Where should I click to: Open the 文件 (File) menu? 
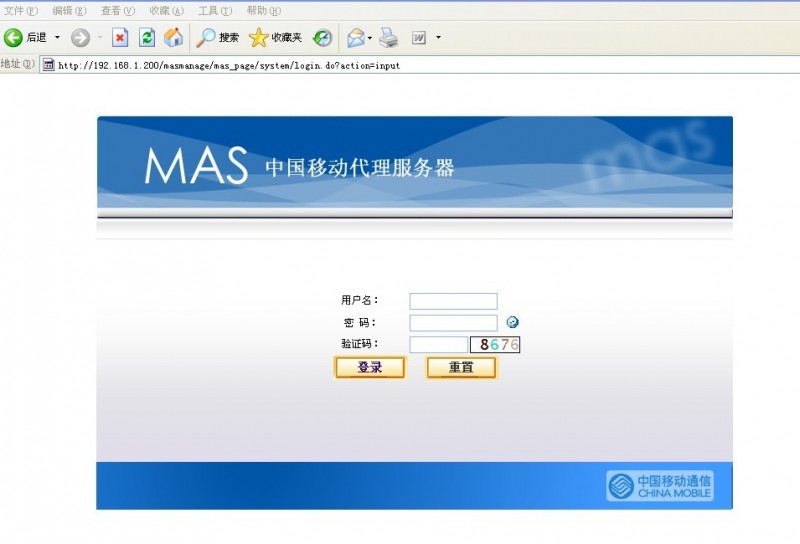click(21, 11)
